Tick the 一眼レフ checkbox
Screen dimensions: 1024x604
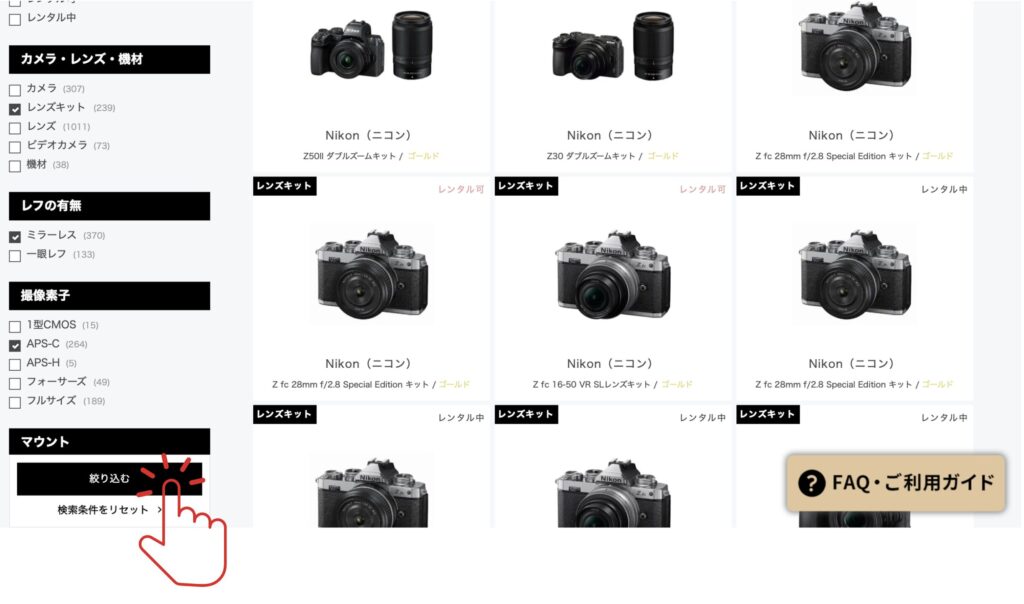pyautogui.click(x=15, y=255)
